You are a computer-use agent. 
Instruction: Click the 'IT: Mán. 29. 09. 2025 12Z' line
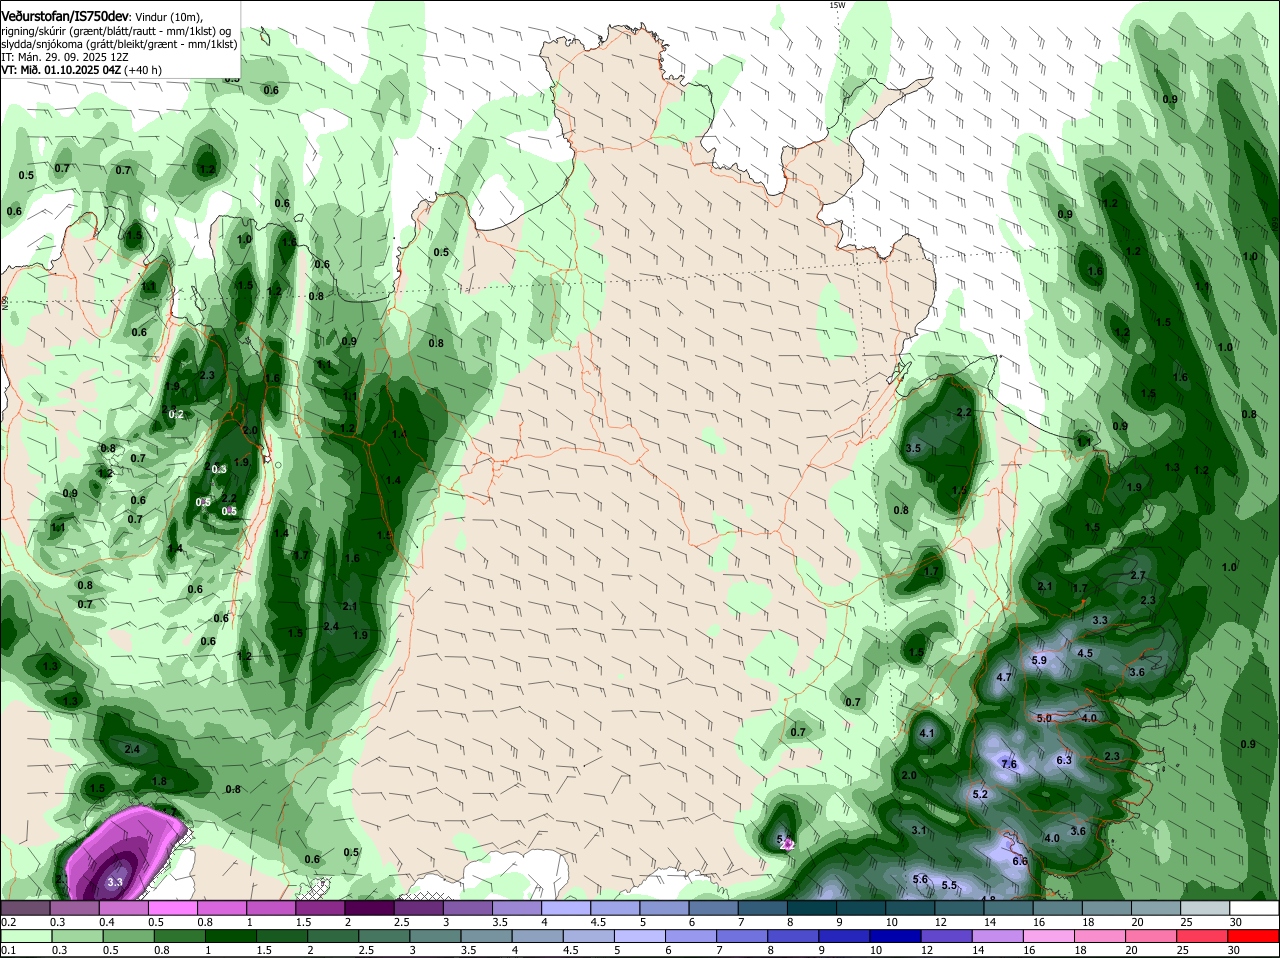coord(64,57)
